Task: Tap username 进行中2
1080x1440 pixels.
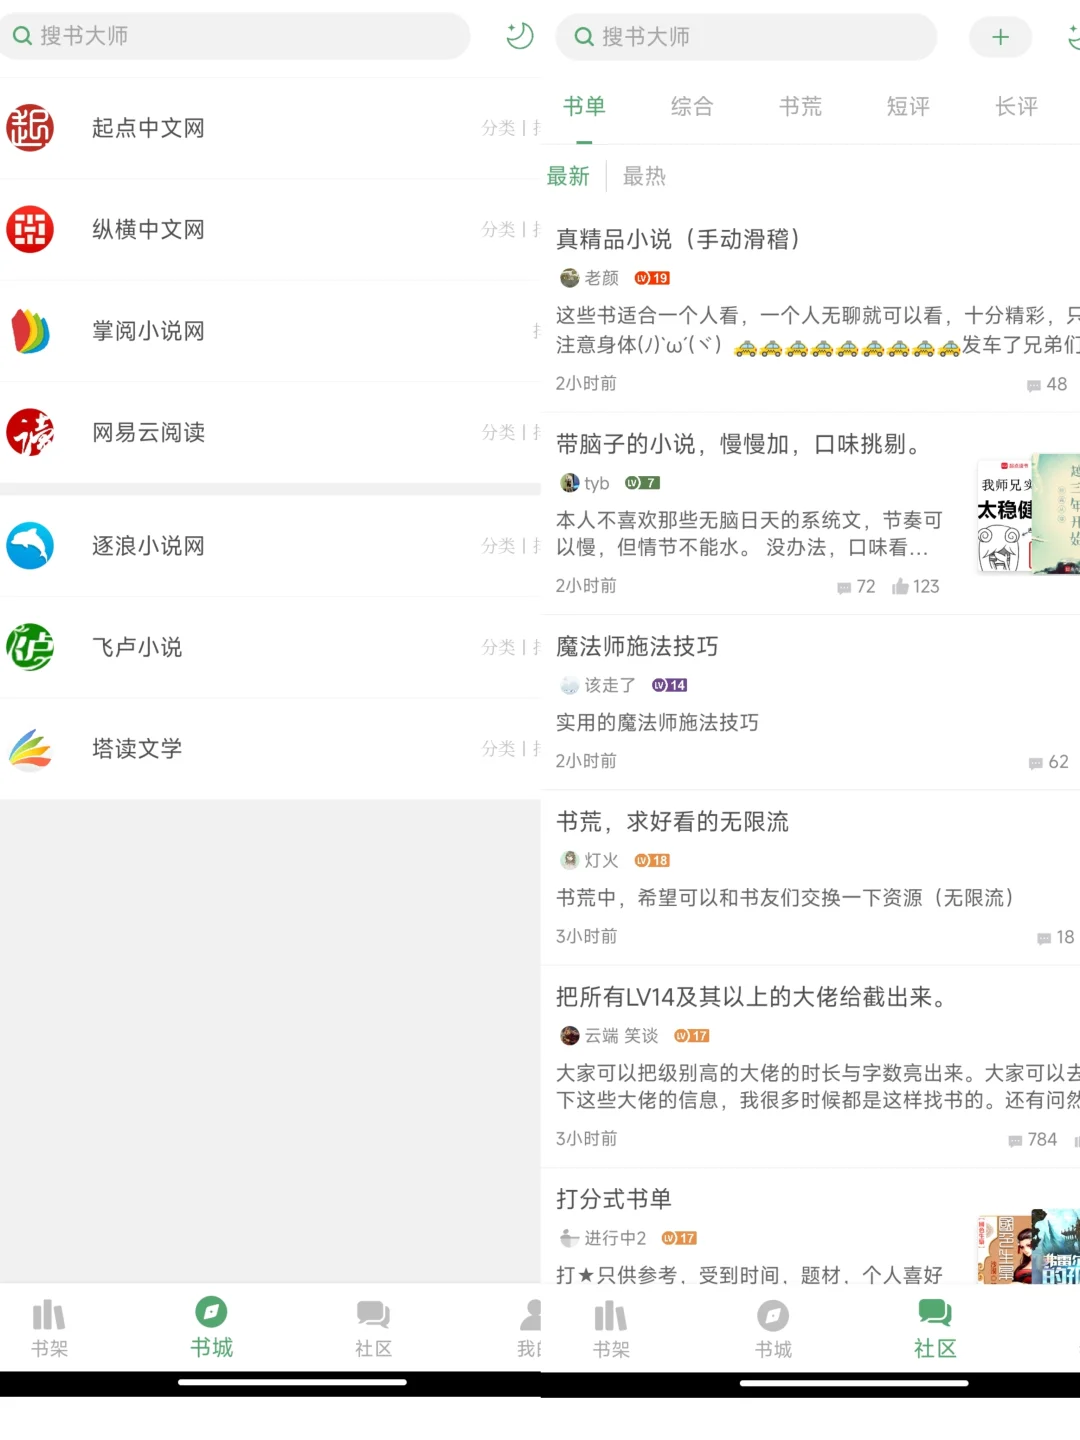Action: (x=615, y=1238)
